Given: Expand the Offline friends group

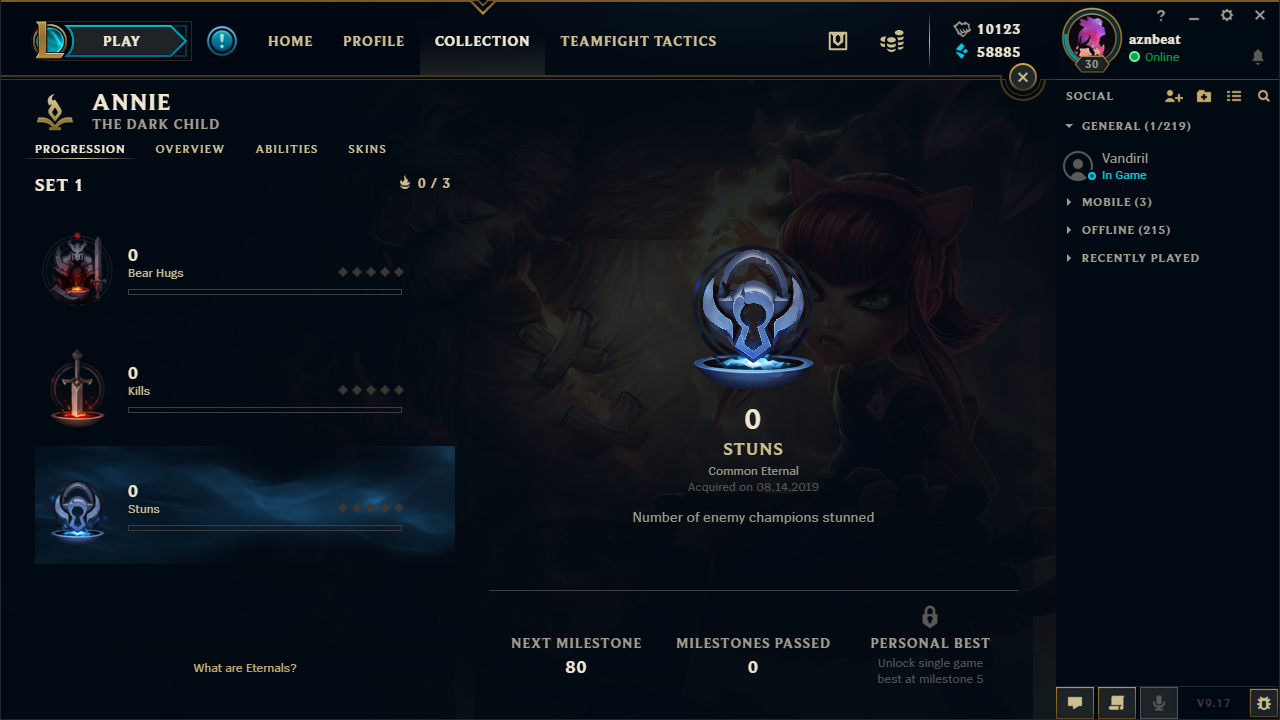Looking at the screenshot, I should pos(1119,230).
